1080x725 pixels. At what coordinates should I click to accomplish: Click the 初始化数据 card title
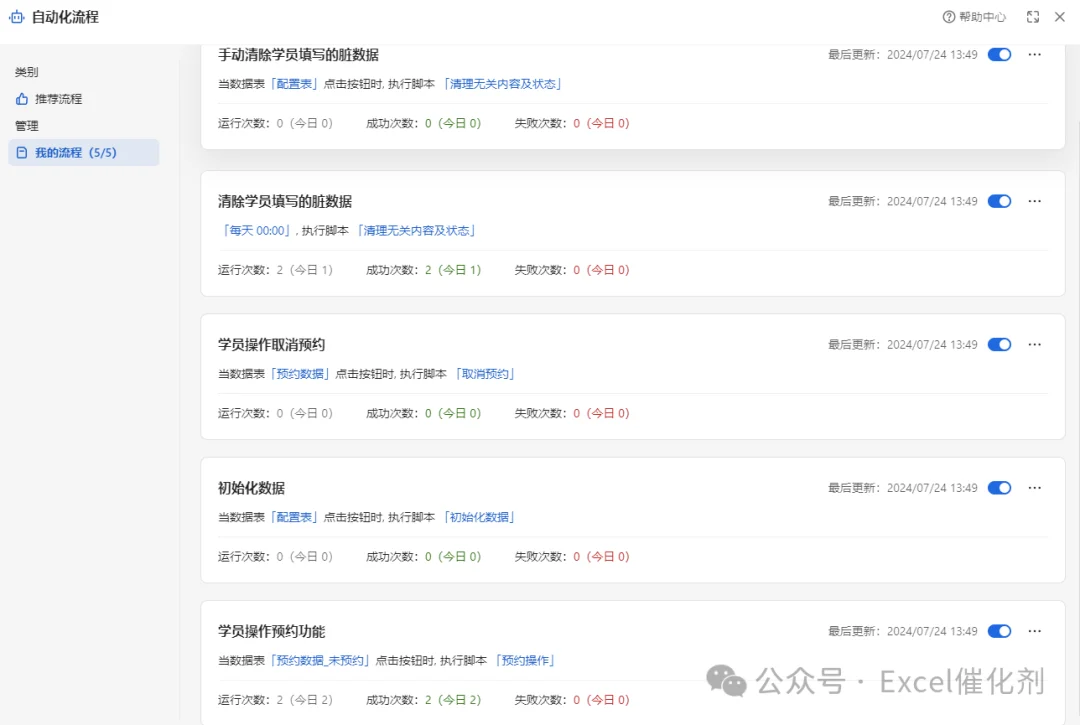(251, 487)
